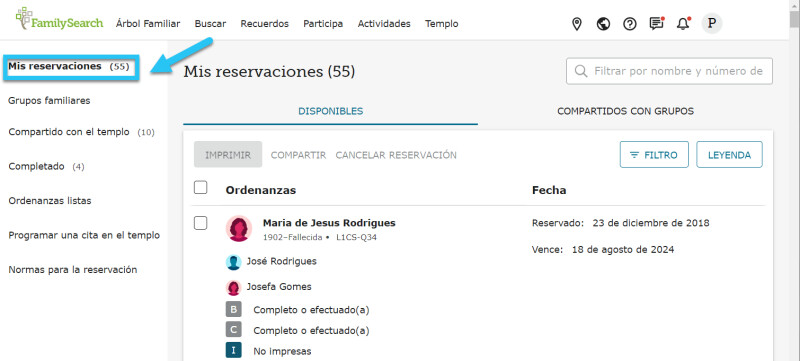Open the Participa menu
Image resolution: width=800 pixels, height=361 pixels.
[323, 23]
